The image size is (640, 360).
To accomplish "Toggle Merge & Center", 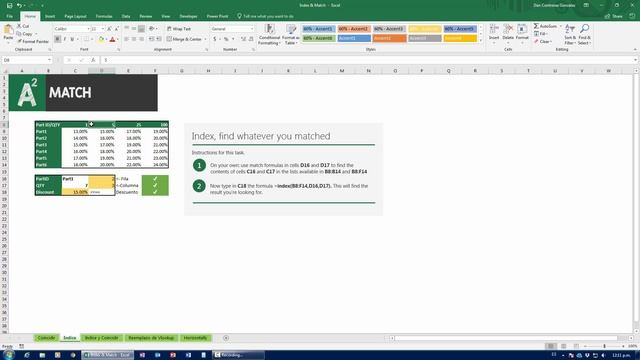I will 184,39.
